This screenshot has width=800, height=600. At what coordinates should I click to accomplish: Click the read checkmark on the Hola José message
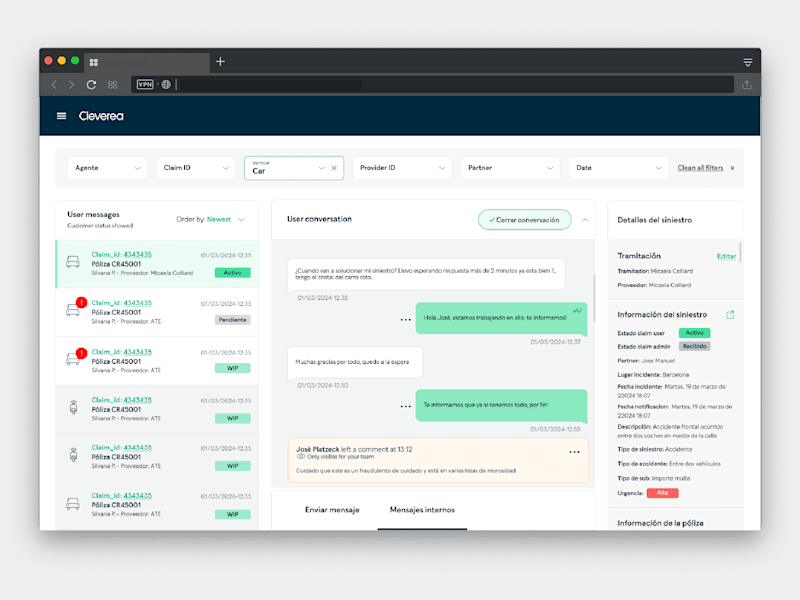coord(577,310)
